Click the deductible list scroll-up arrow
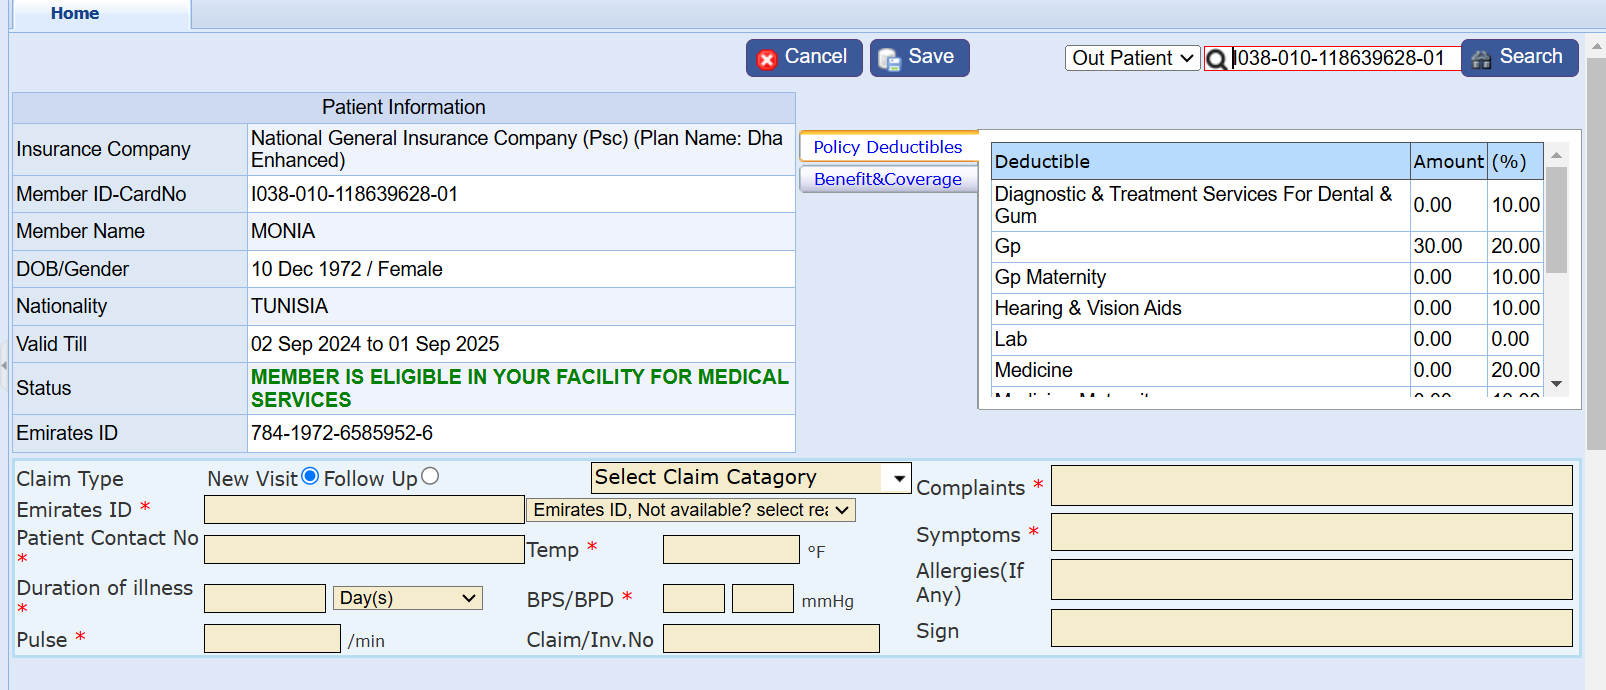Screen dimensions: 1606x690 (x=1556, y=156)
